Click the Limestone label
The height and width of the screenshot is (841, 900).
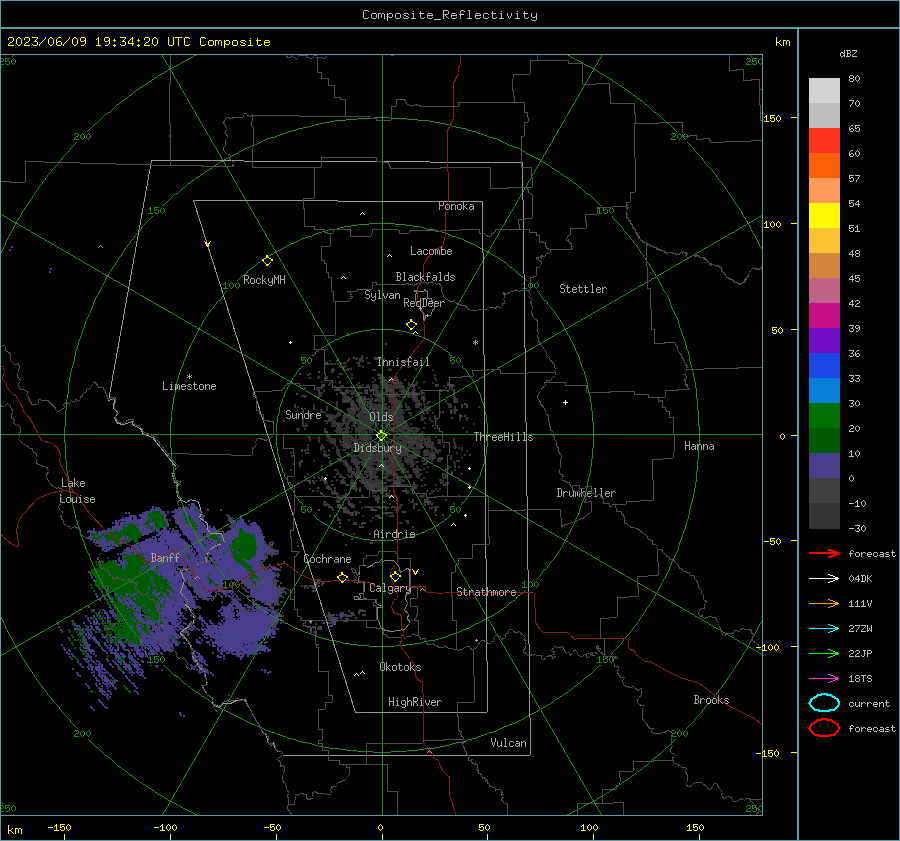189,386
